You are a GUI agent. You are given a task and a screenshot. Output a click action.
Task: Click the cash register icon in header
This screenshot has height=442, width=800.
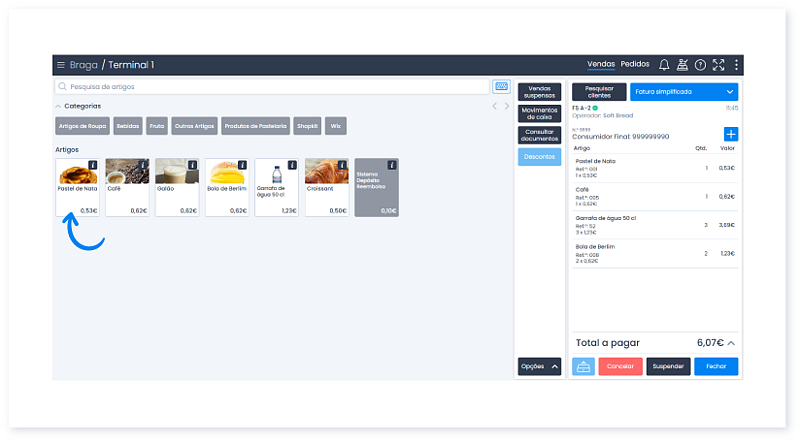click(682, 65)
